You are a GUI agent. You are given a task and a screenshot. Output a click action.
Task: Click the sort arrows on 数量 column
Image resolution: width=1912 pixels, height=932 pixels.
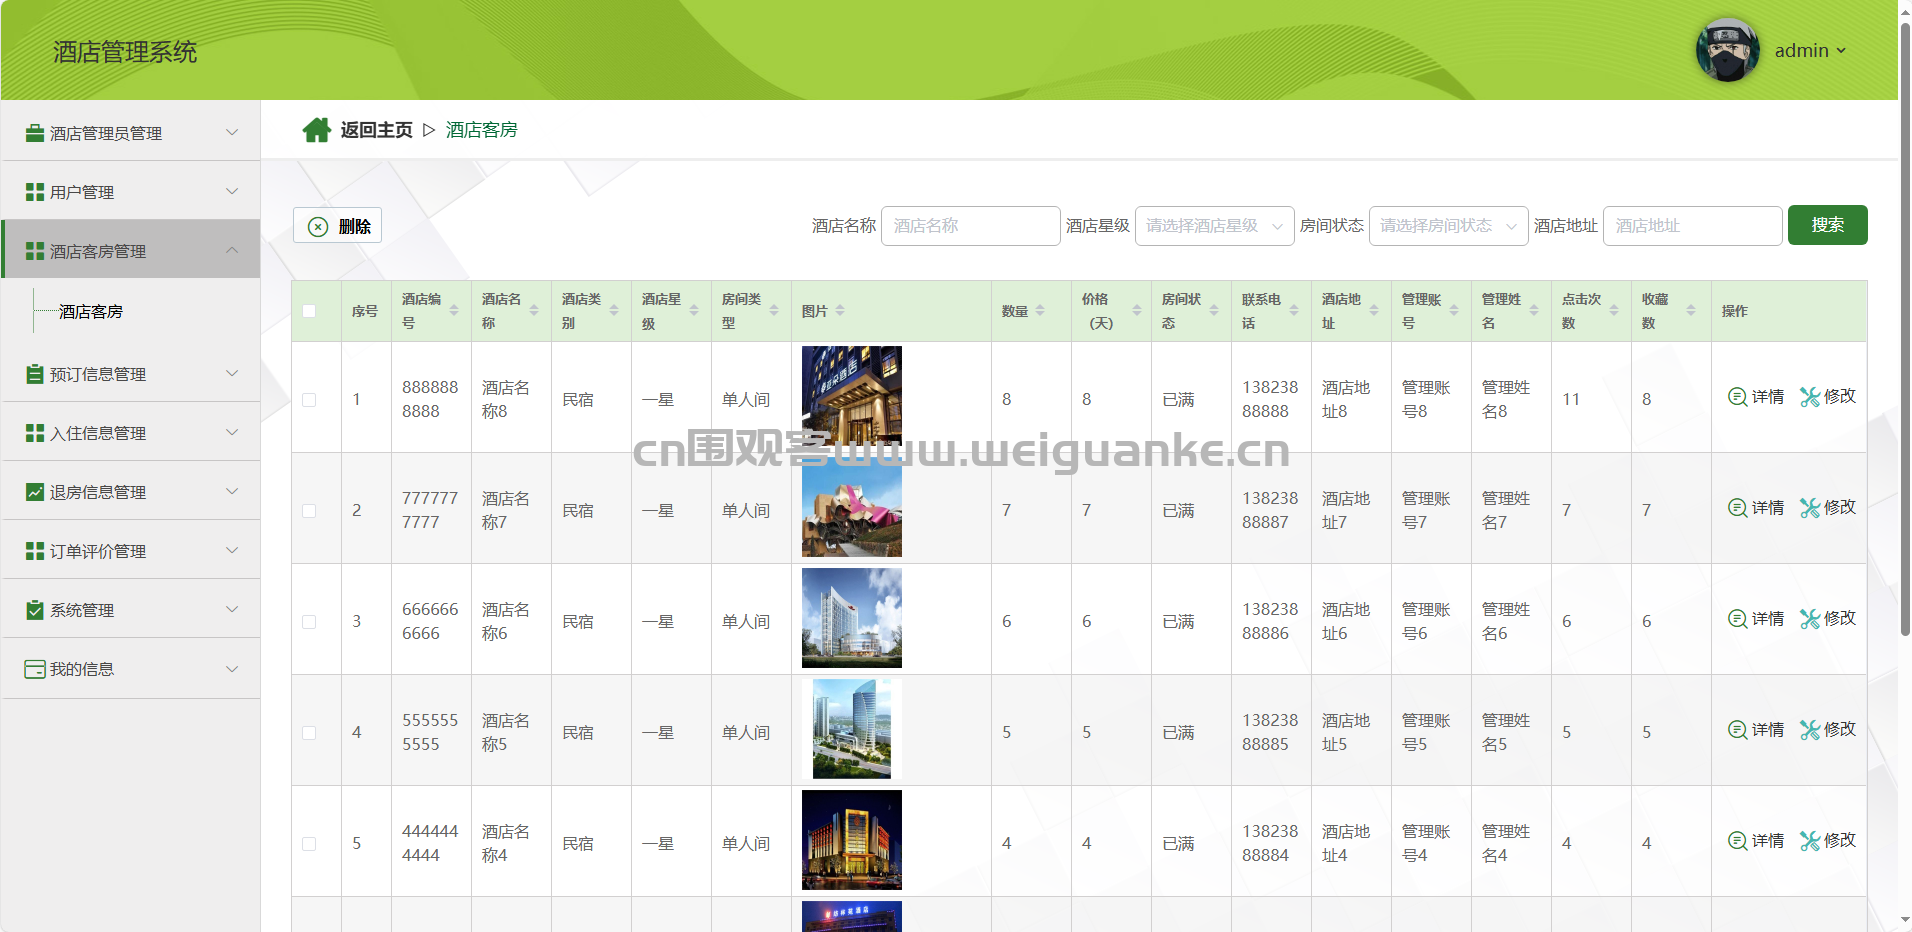click(x=1040, y=311)
